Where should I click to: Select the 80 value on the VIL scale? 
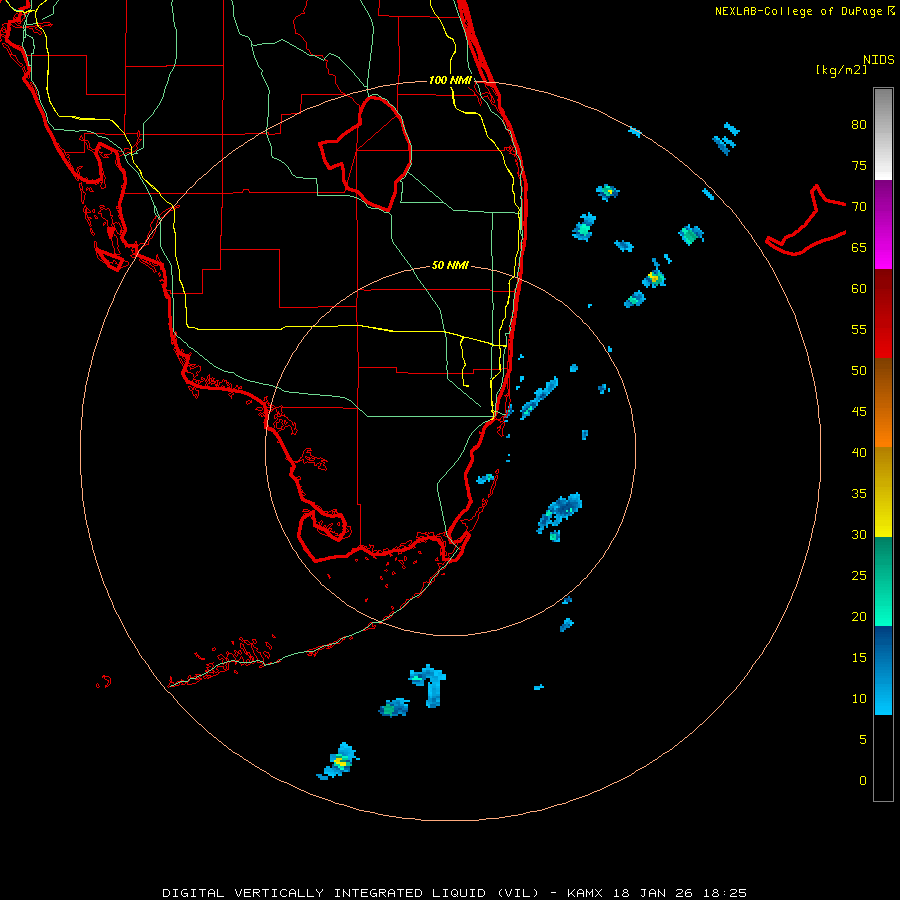(859, 125)
